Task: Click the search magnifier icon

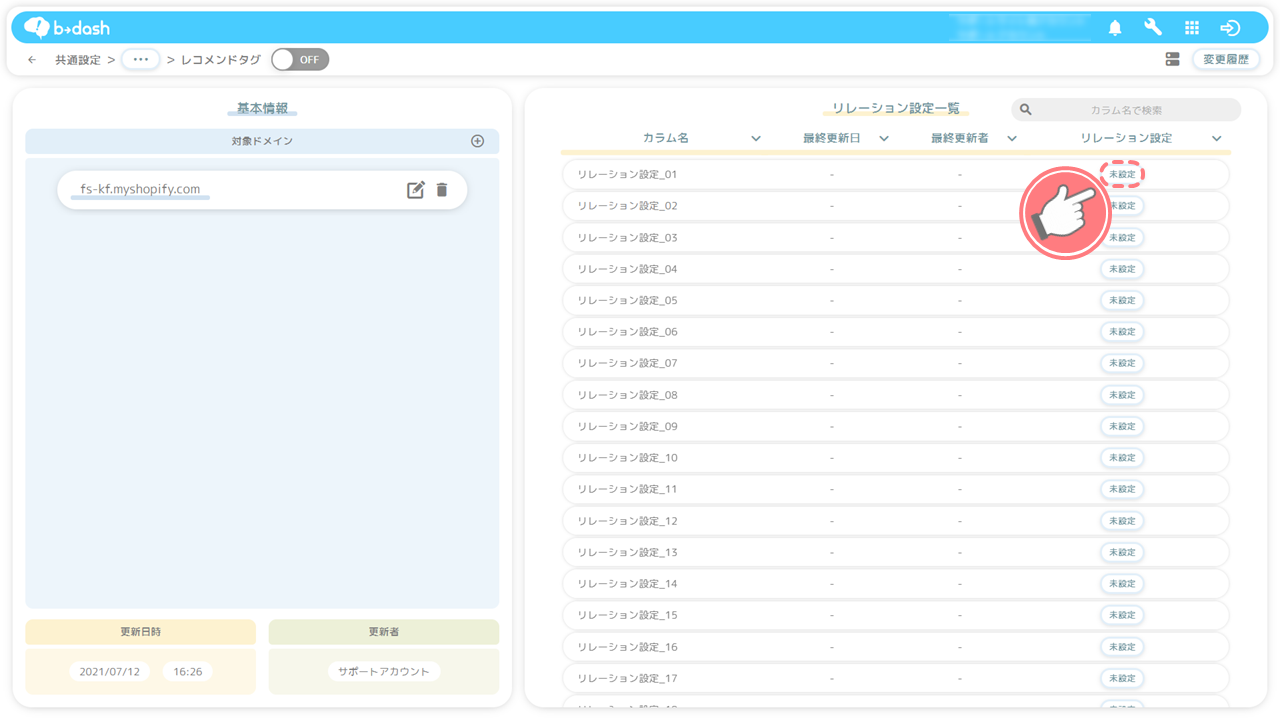Action: [1025, 110]
